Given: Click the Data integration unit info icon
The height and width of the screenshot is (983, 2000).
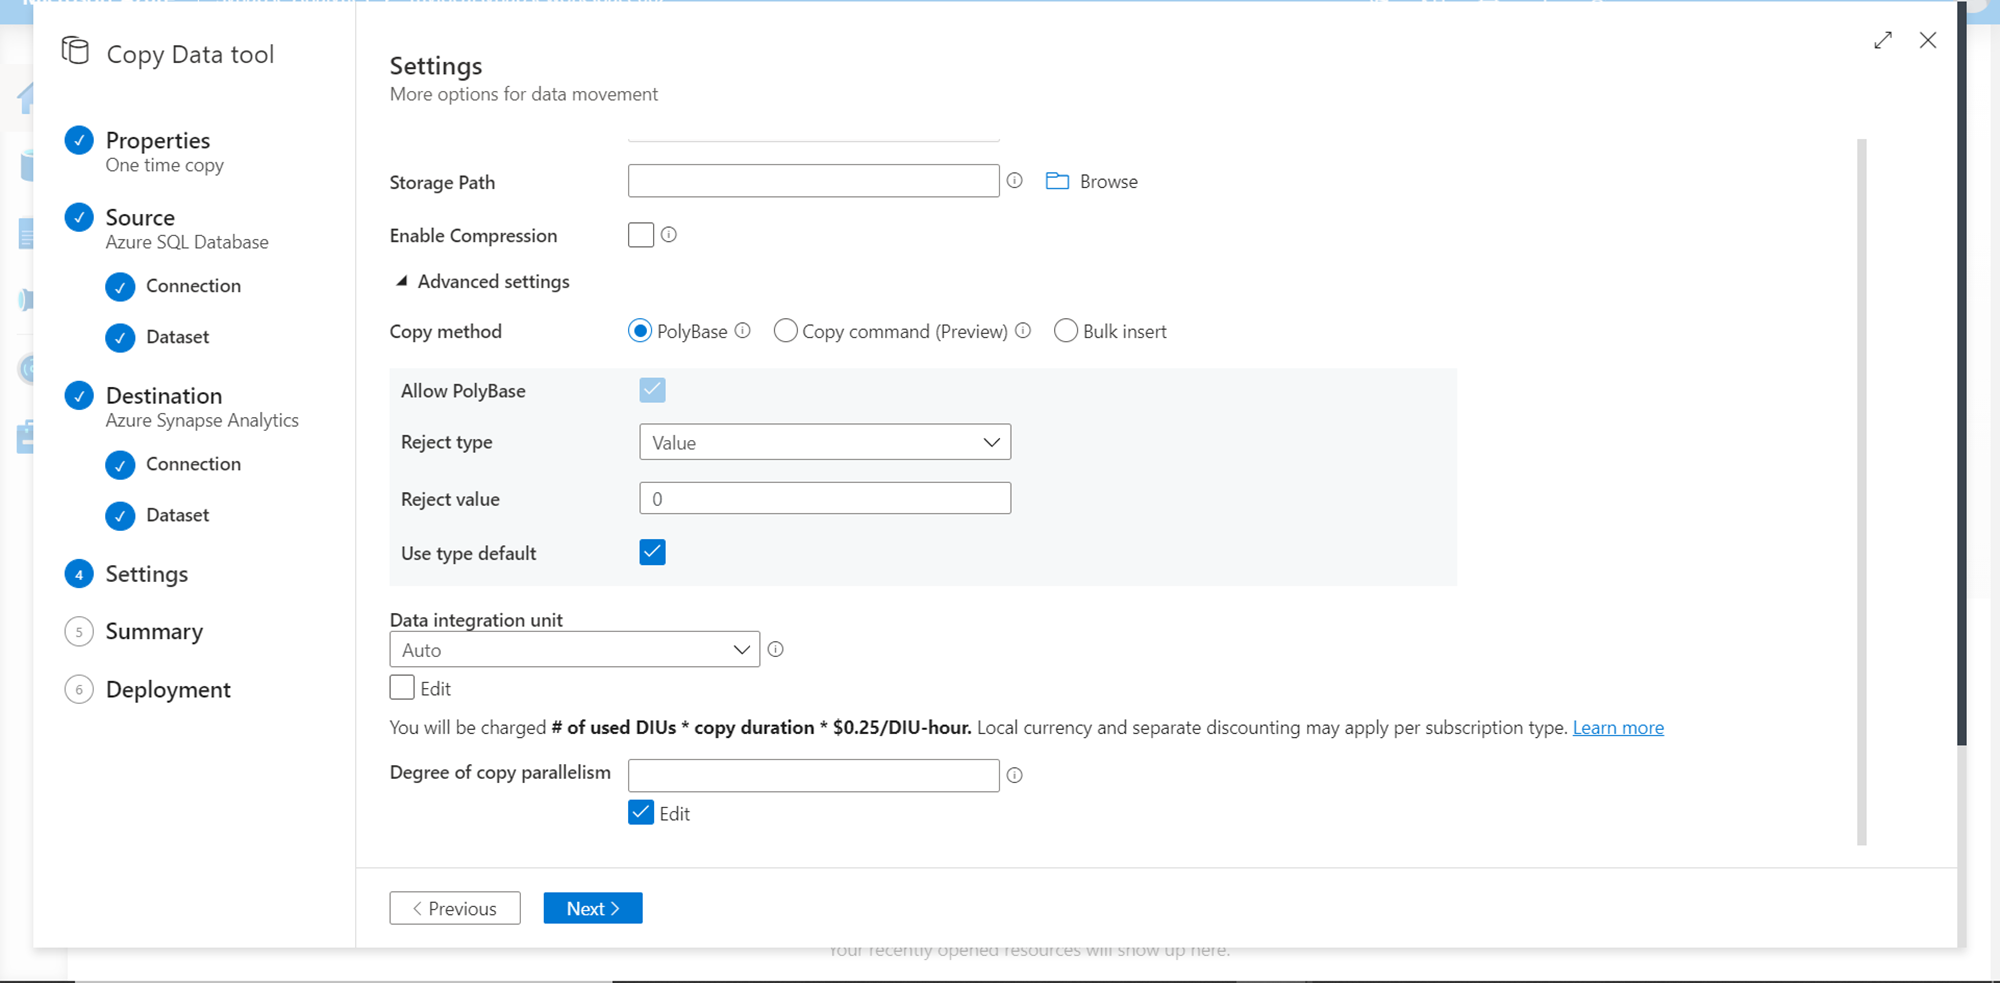Looking at the screenshot, I should [x=776, y=650].
